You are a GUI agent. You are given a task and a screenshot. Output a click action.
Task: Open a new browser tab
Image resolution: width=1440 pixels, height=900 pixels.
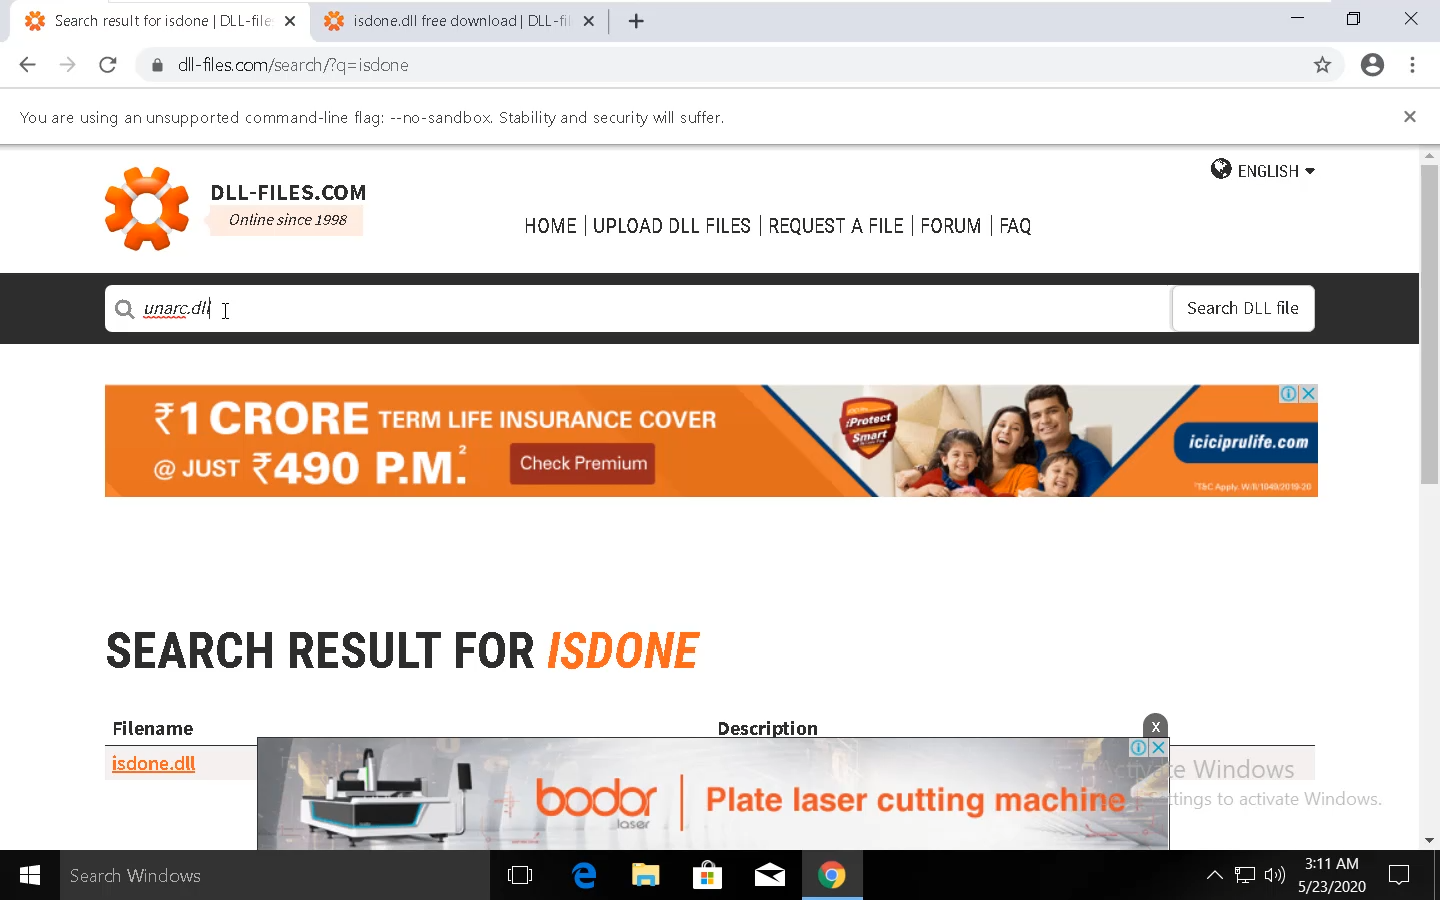[636, 21]
